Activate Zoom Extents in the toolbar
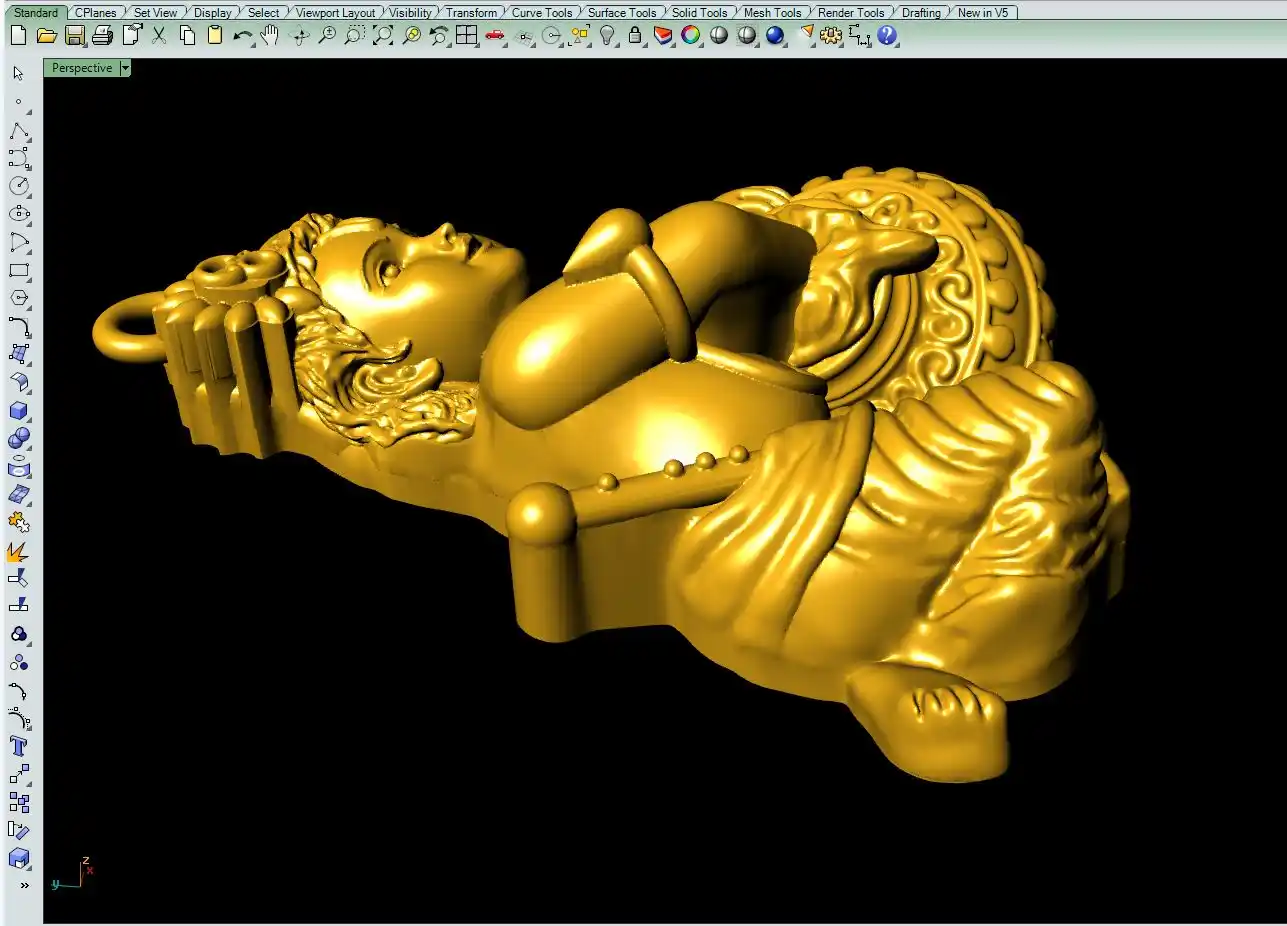 (383, 36)
